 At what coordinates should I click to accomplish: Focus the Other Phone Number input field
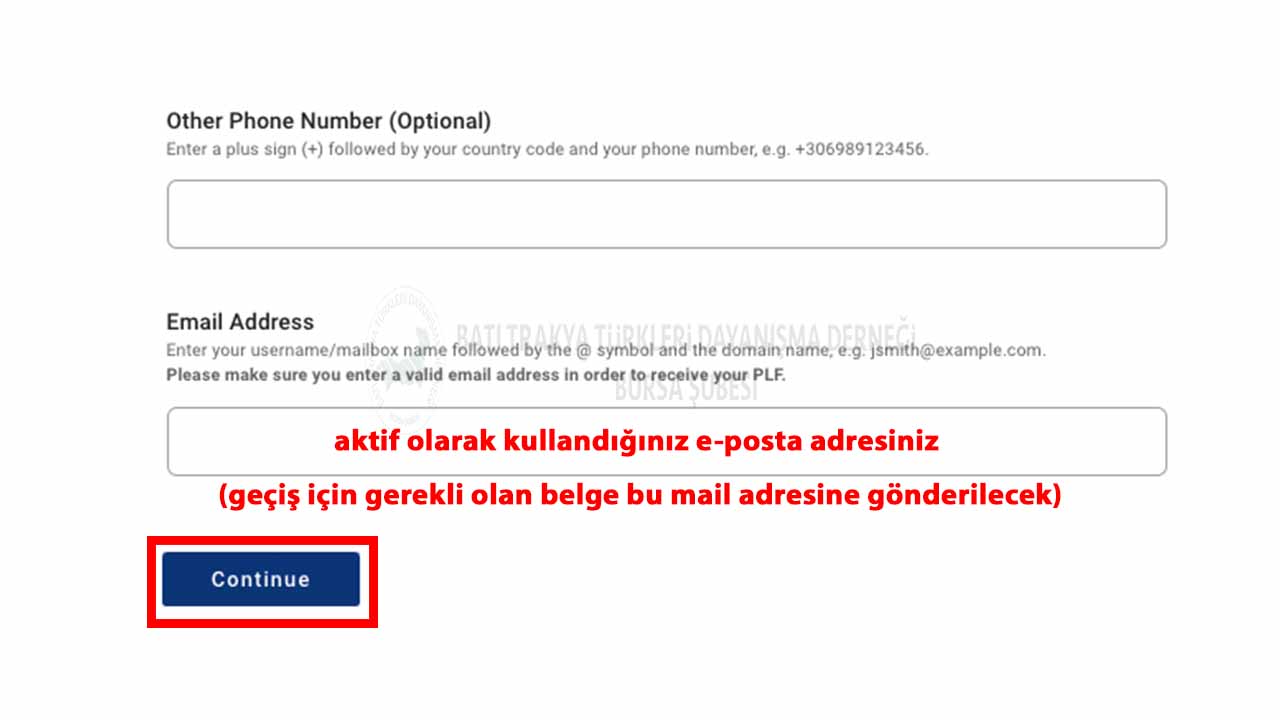point(667,214)
